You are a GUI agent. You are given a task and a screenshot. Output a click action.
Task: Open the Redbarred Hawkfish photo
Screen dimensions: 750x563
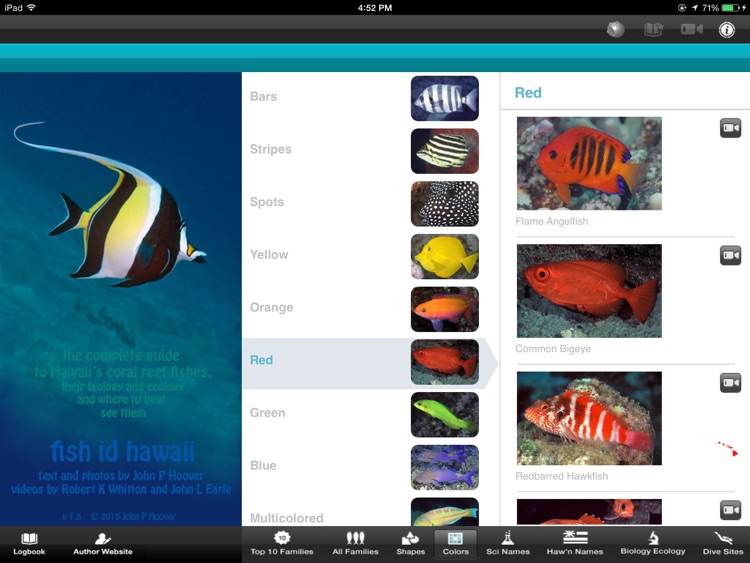click(x=589, y=418)
